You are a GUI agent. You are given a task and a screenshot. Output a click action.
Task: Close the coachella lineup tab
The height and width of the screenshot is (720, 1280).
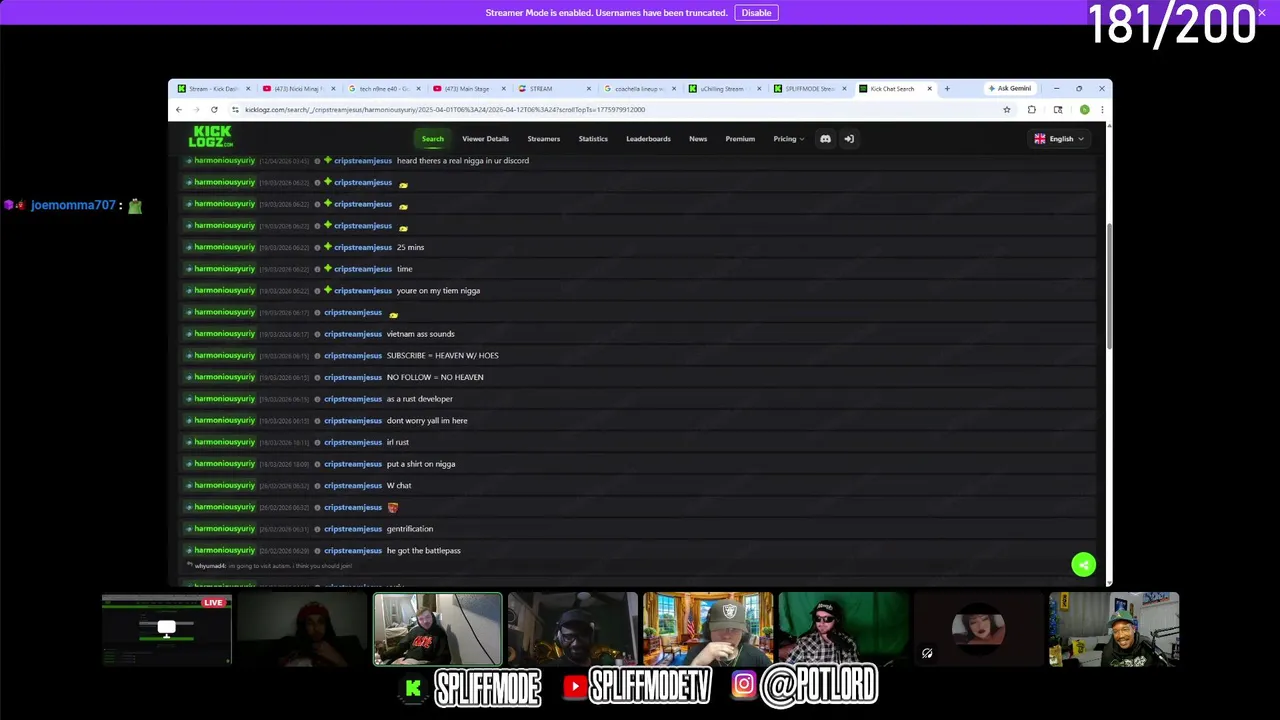[674, 89]
